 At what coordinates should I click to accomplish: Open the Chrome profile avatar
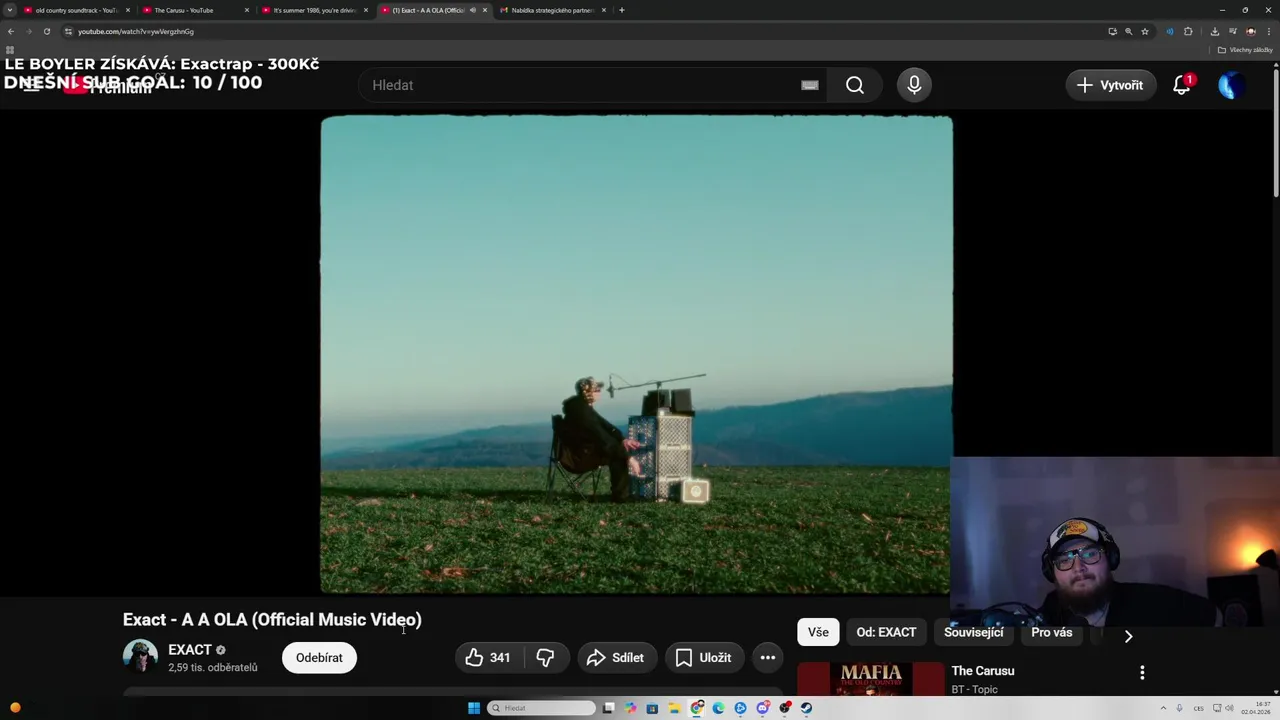point(1251,31)
